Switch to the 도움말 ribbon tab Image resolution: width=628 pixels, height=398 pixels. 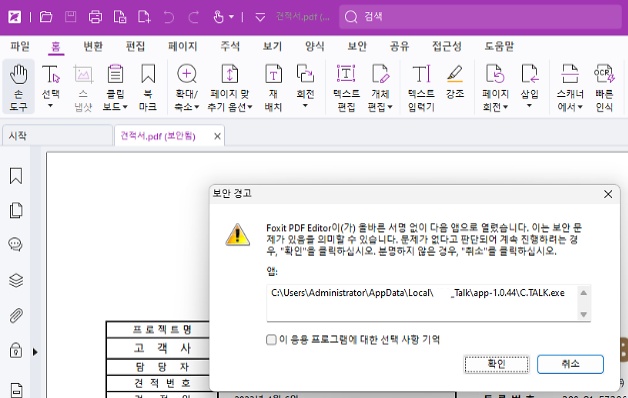499,46
